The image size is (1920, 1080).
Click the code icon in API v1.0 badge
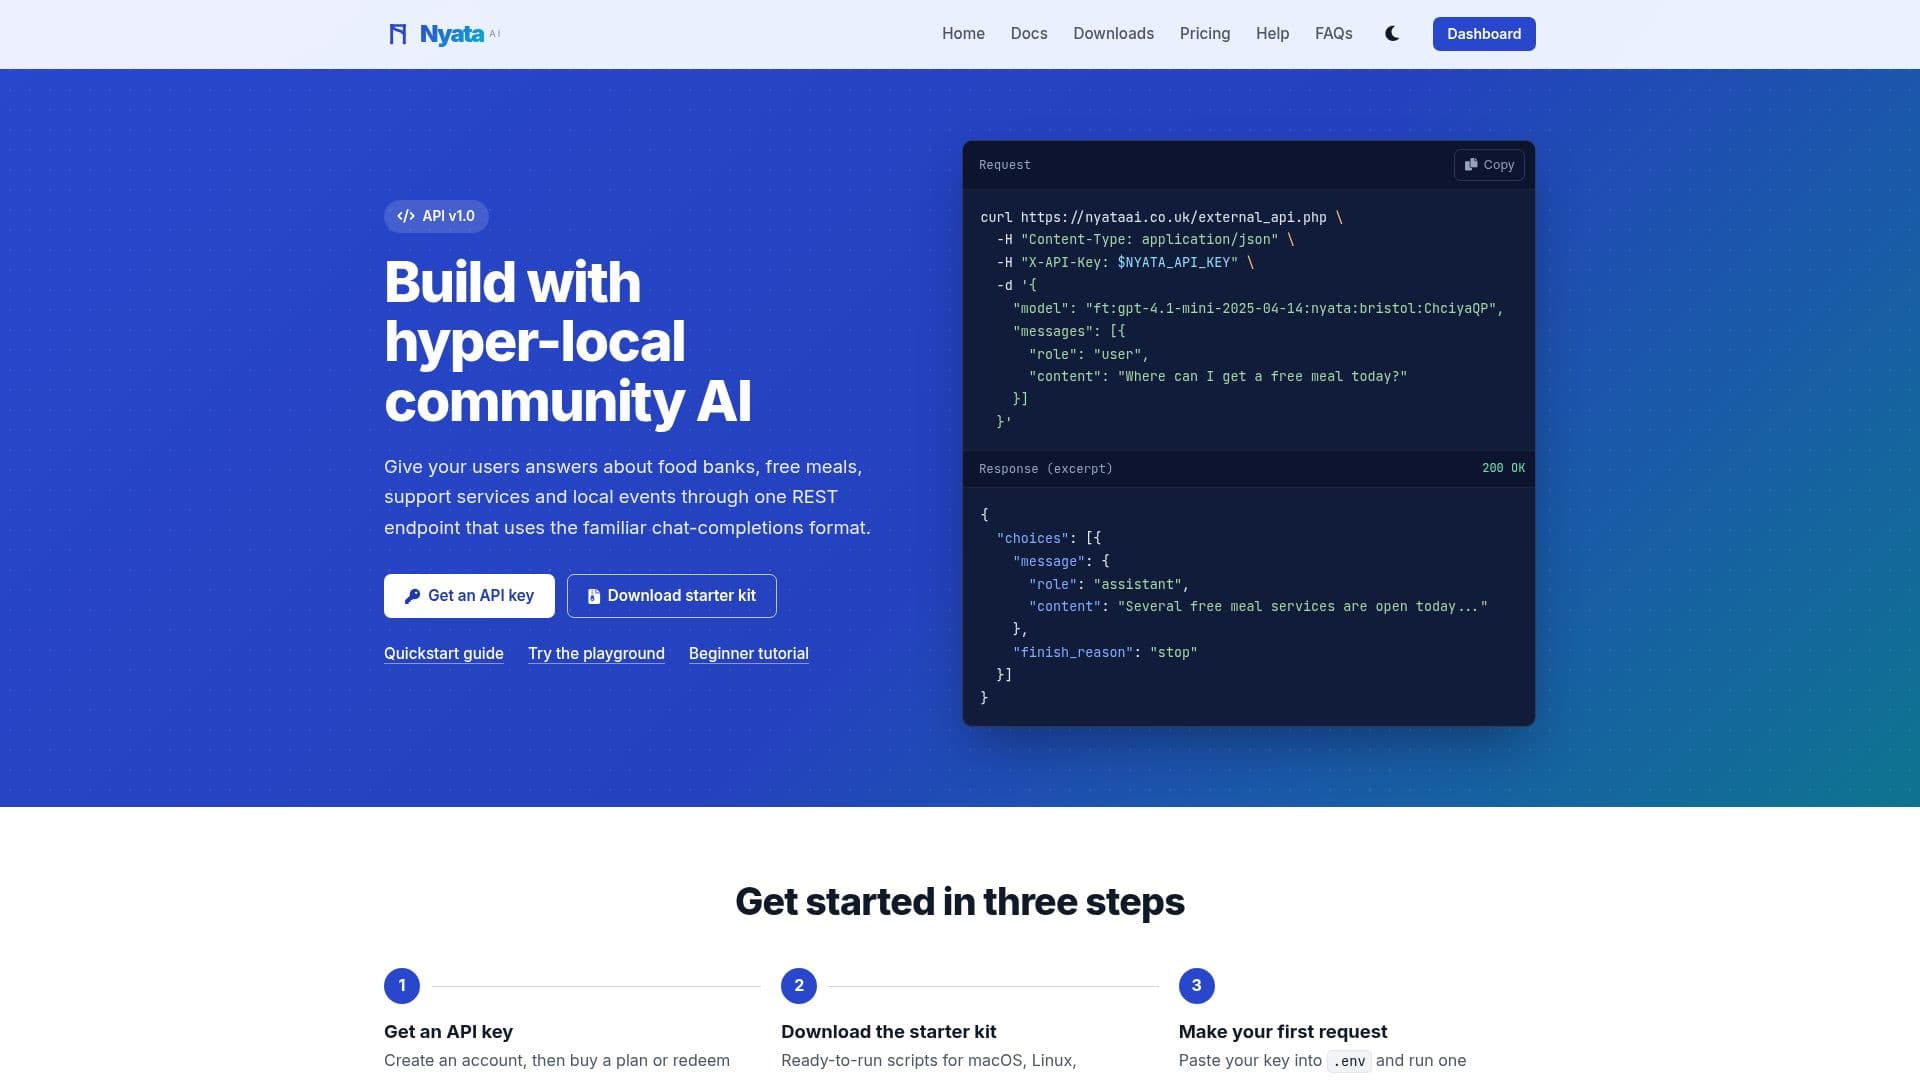click(406, 216)
